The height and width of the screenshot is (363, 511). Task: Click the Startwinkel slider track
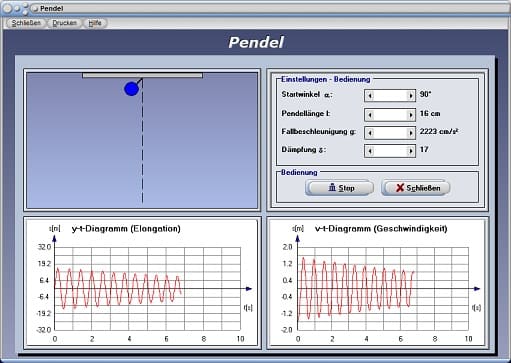[x=390, y=96]
